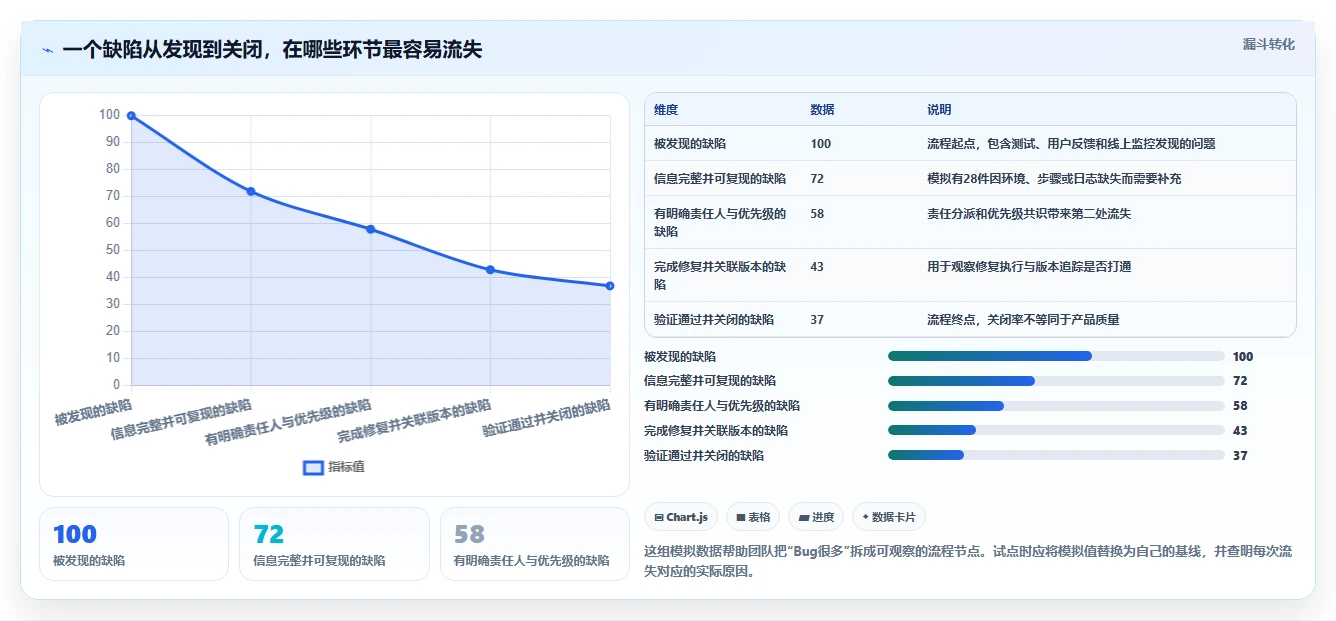Image resolution: width=1336 pixels, height=621 pixels.
Task: Click the heading 一个缺陷从发现到关闭，在哪些环节最容易流失
Action: click(272, 49)
